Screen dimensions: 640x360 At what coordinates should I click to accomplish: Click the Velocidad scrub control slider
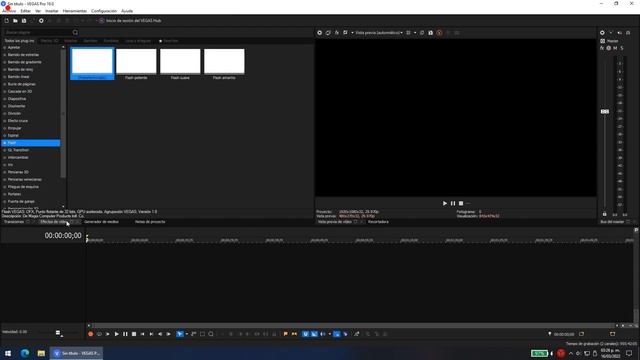pyautogui.click(x=58, y=333)
